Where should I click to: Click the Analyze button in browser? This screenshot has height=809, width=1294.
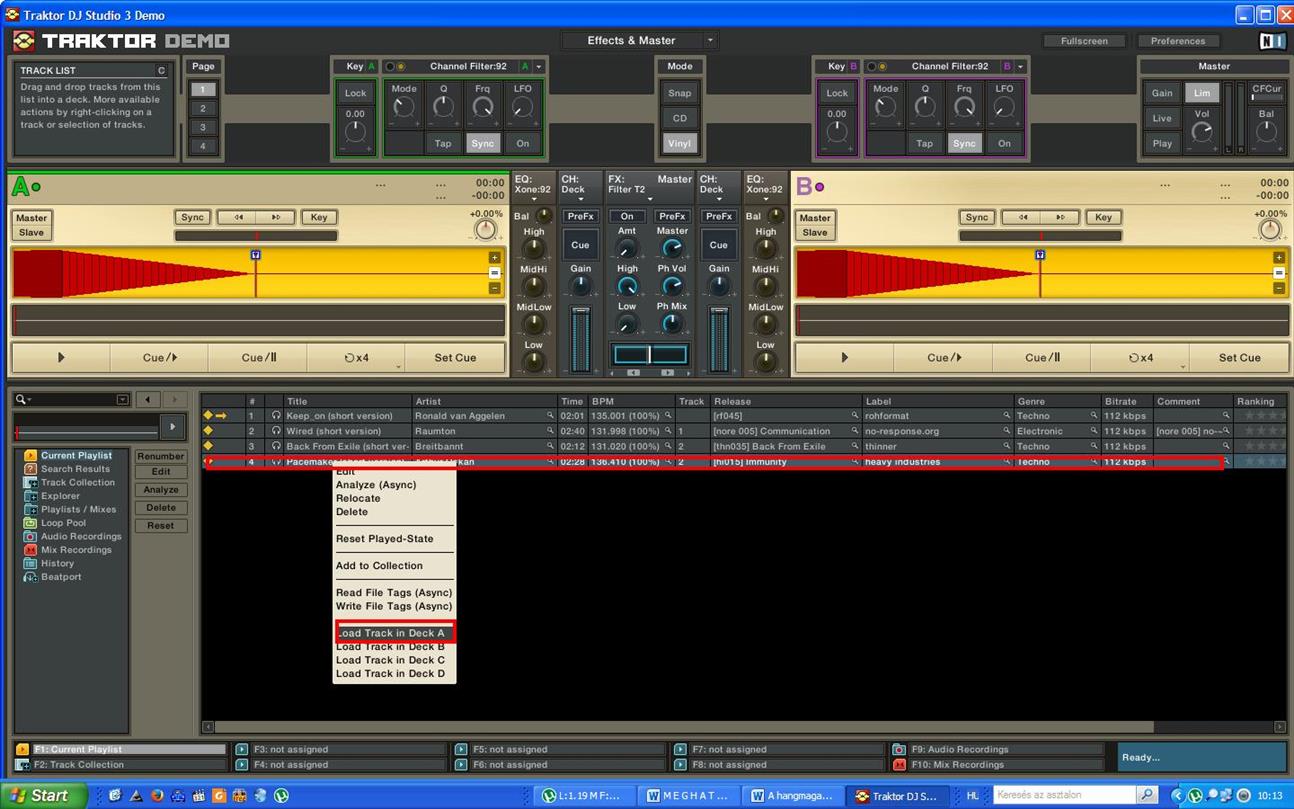point(161,490)
